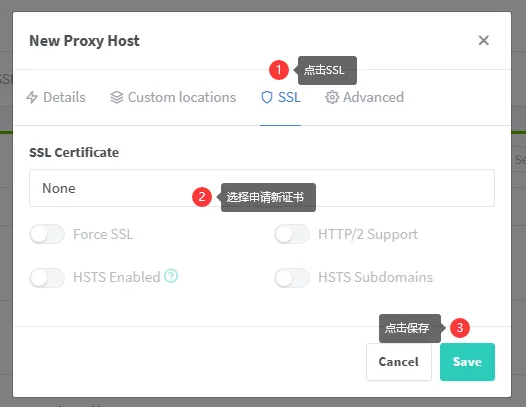Click the red number 2 badge
This screenshot has height=407, width=526.
[x=202, y=197]
